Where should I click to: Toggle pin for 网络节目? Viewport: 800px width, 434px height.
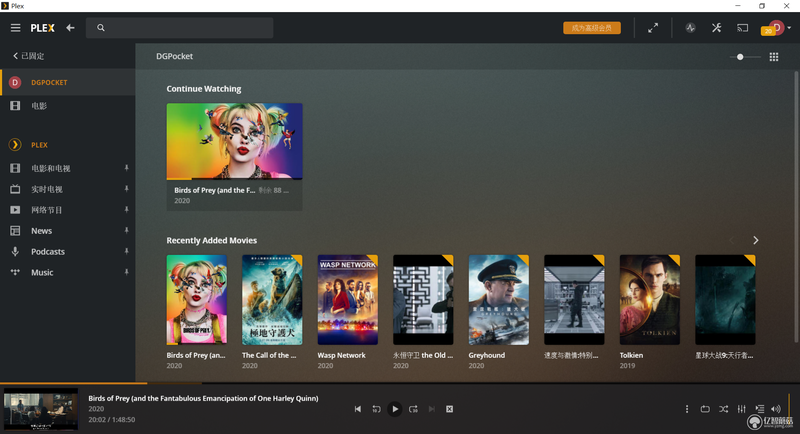(127, 210)
